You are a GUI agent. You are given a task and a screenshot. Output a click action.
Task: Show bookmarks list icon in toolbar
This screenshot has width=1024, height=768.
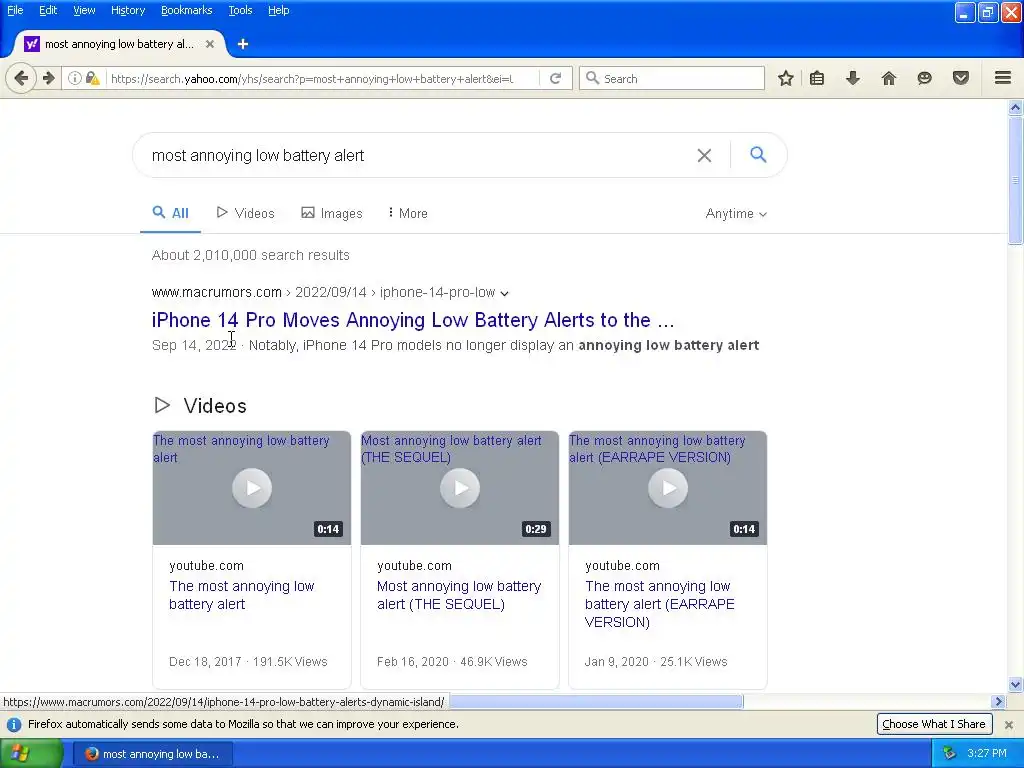point(817,79)
